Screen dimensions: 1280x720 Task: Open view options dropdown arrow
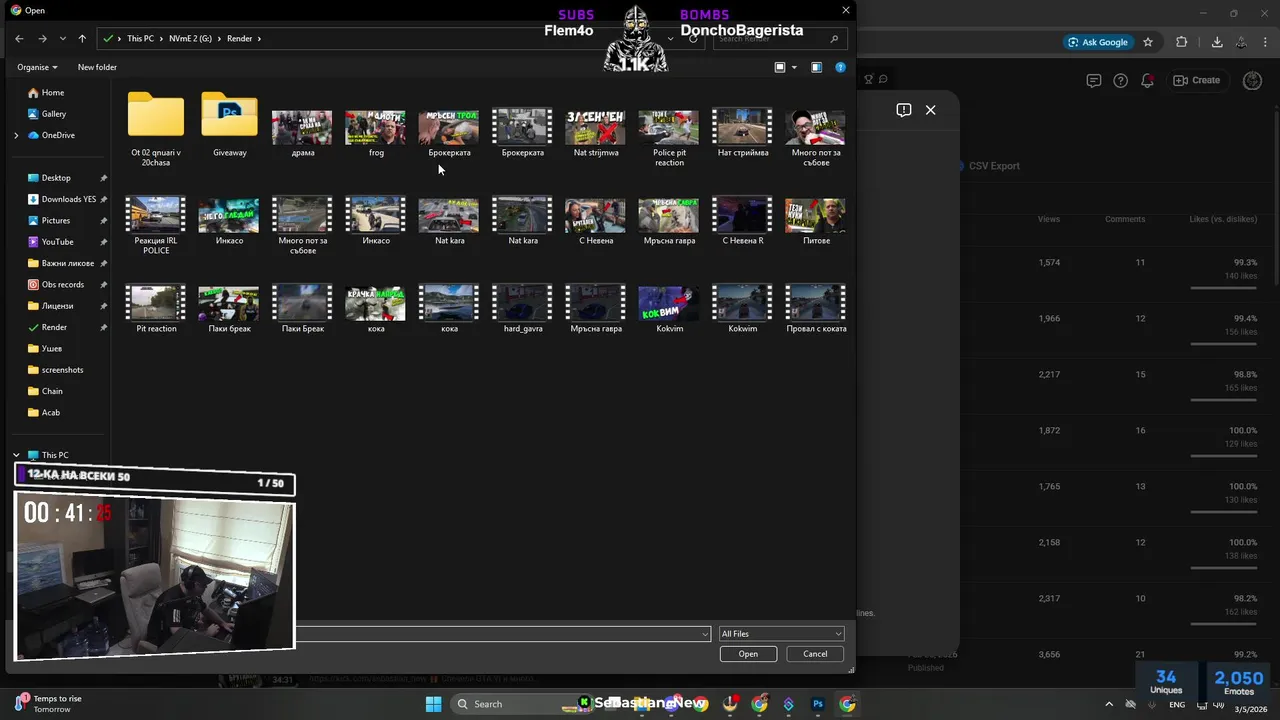click(x=794, y=67)
